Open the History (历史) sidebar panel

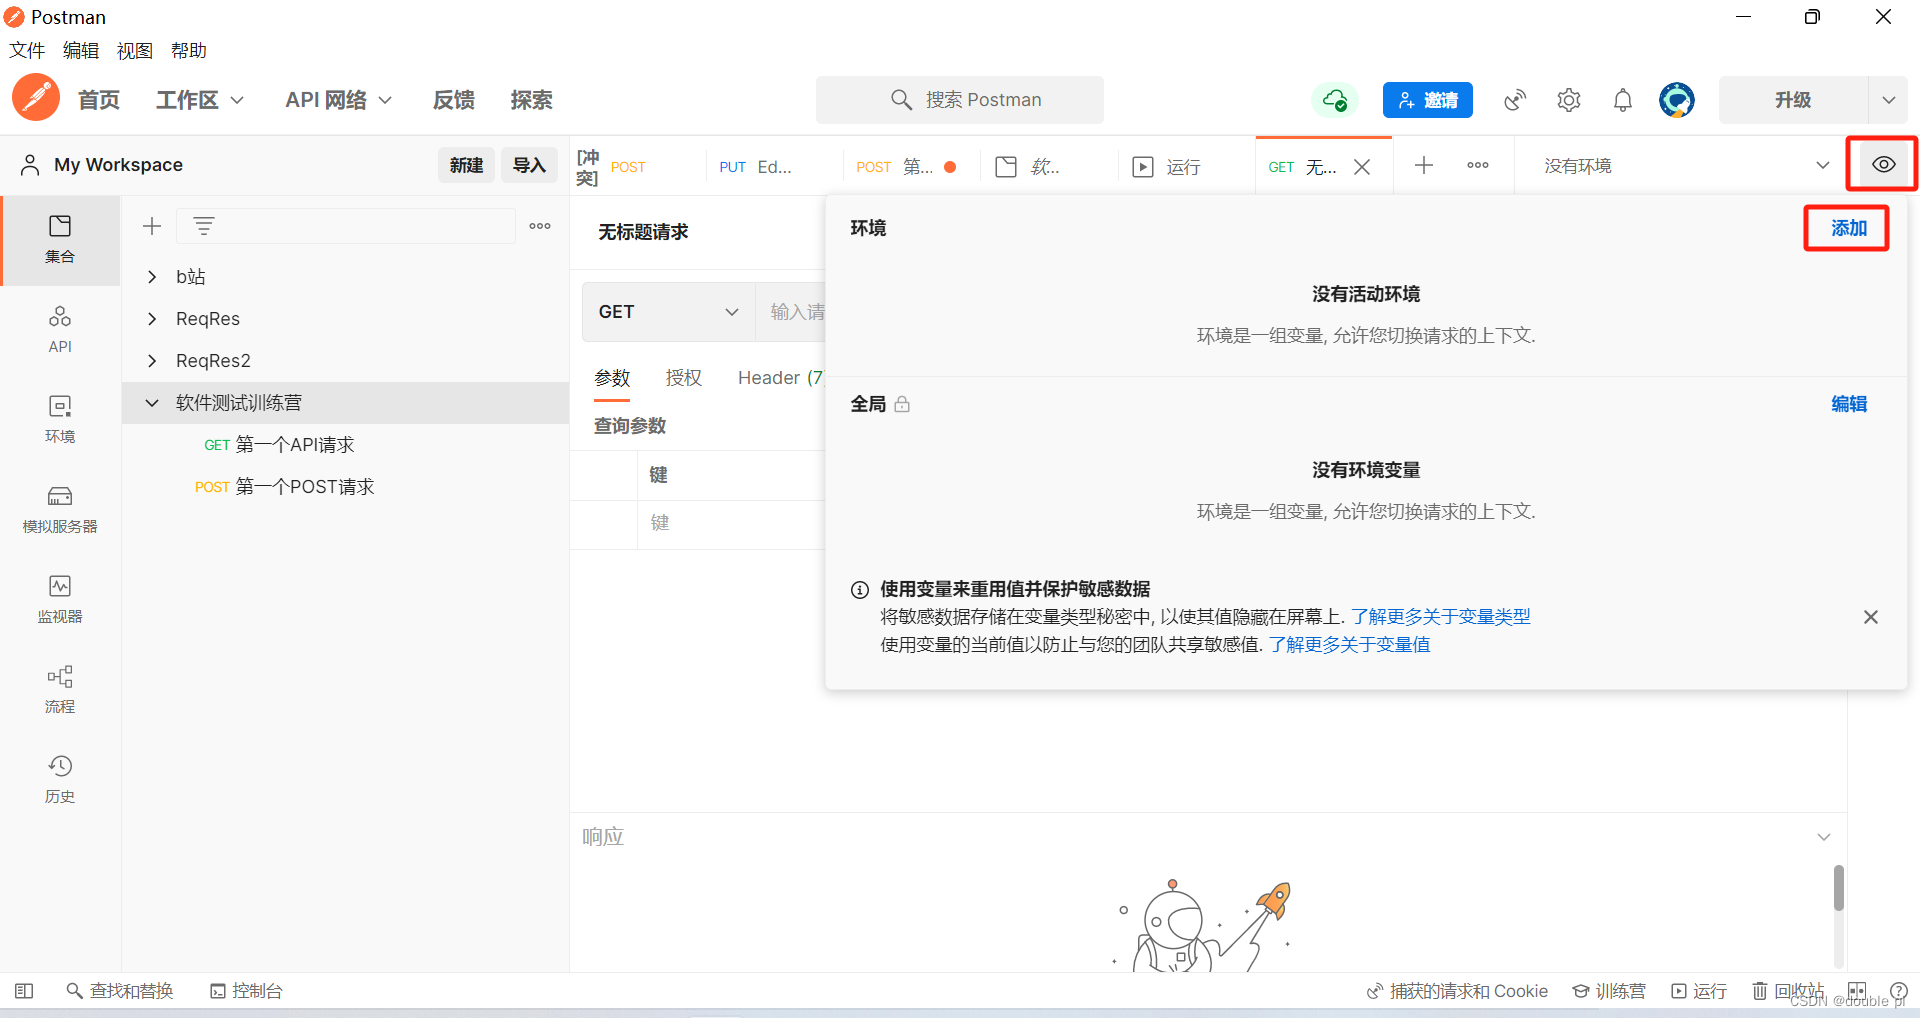(60, 780)
